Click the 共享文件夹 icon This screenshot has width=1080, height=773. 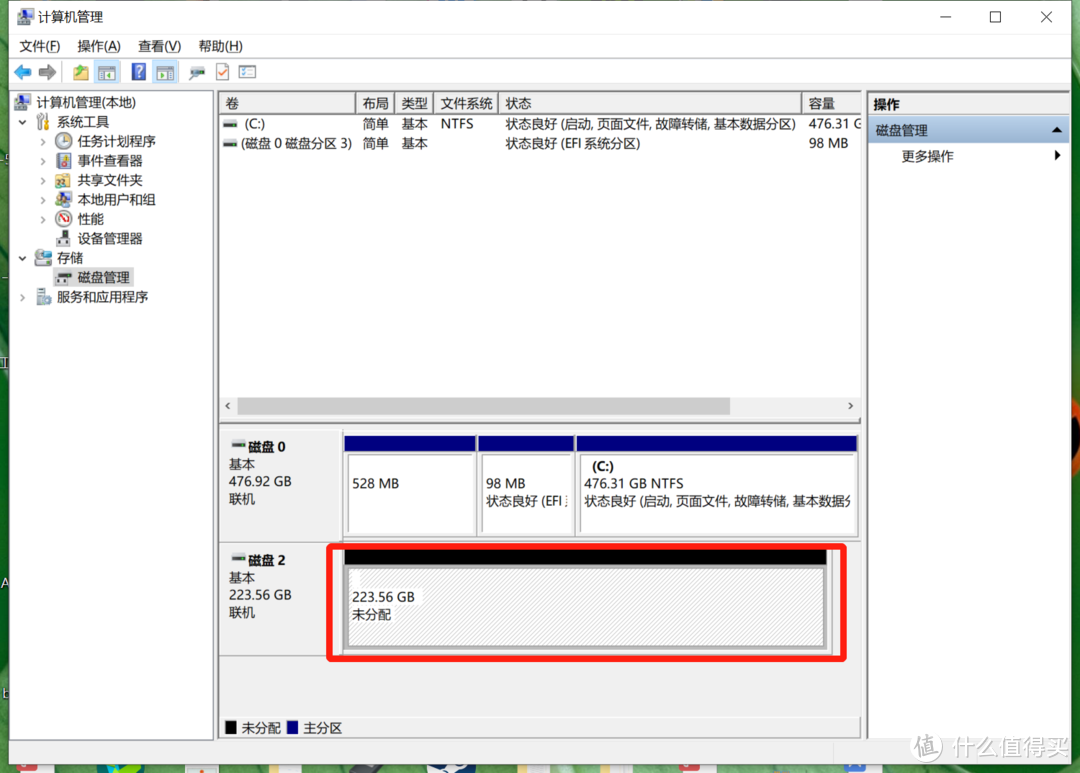pyautogui.click(x=63, y=181)
